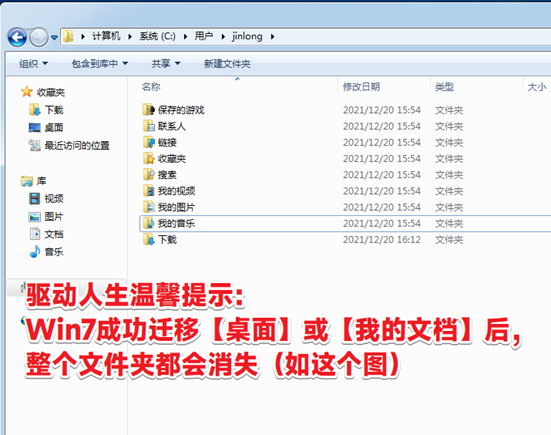
Task: Select the 搜索 folder name
Action: click(x=167, y=175)
